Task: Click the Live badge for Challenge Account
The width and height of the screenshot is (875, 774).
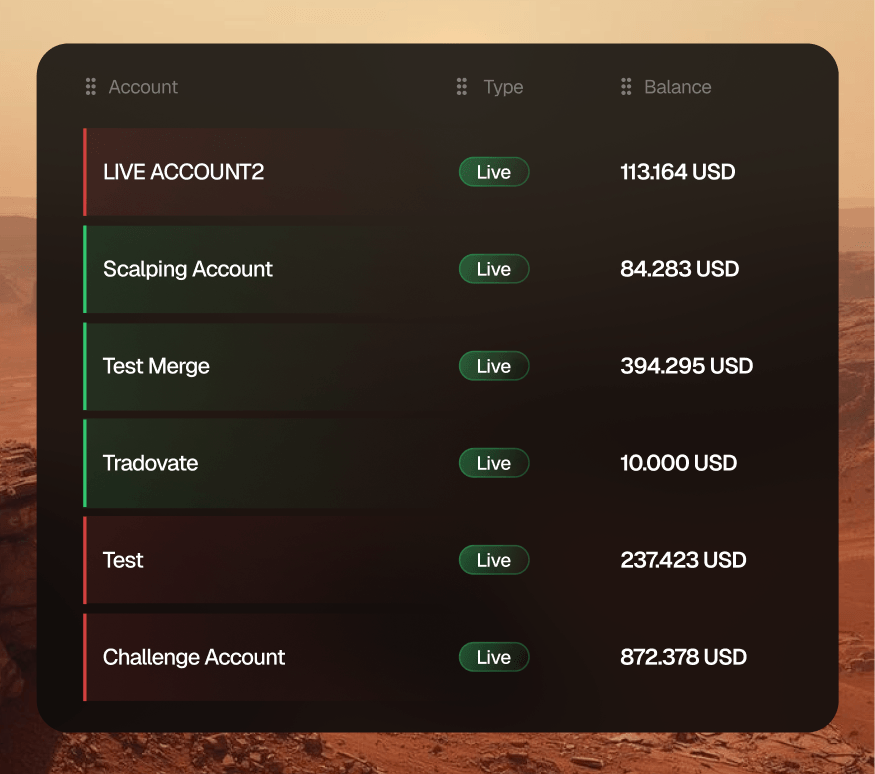Action: point(494,657)
